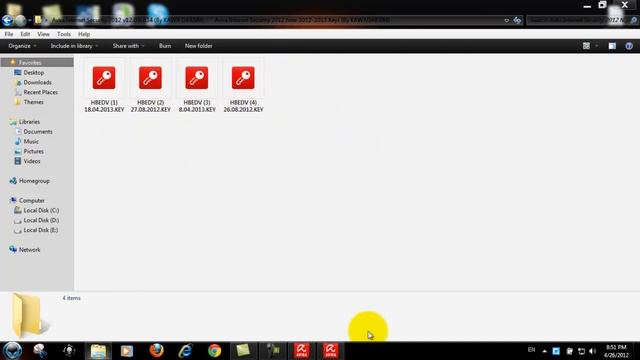
Task: Open the network tray icon
Action: (x=581, y=351)
